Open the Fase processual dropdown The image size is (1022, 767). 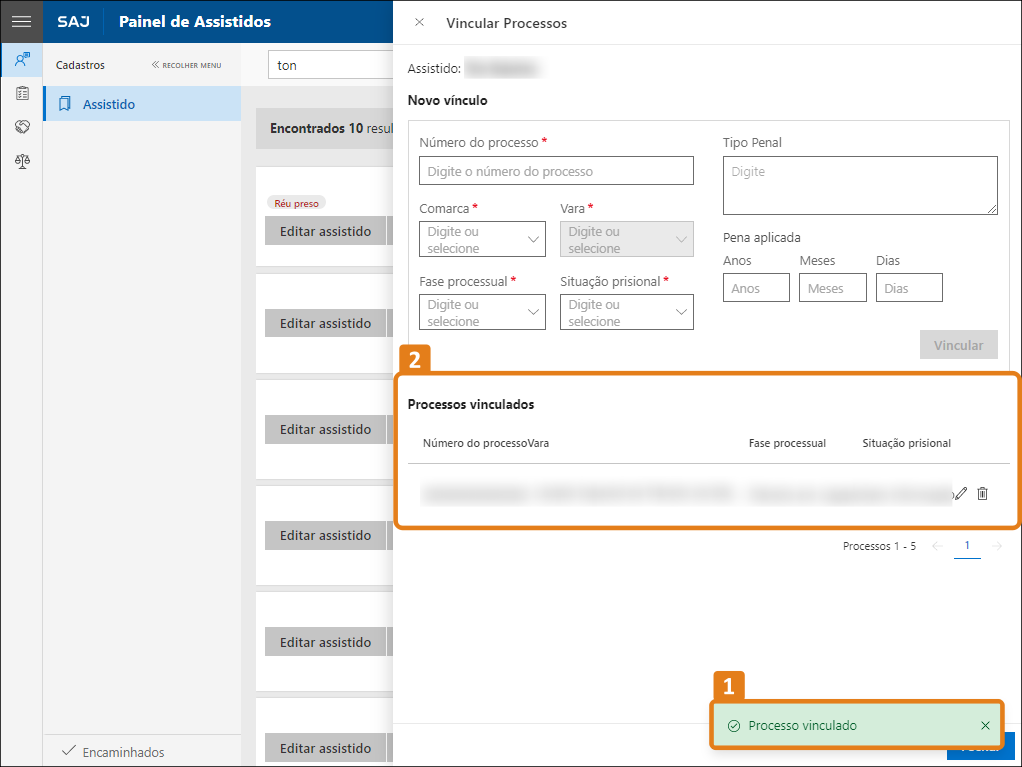482,312
